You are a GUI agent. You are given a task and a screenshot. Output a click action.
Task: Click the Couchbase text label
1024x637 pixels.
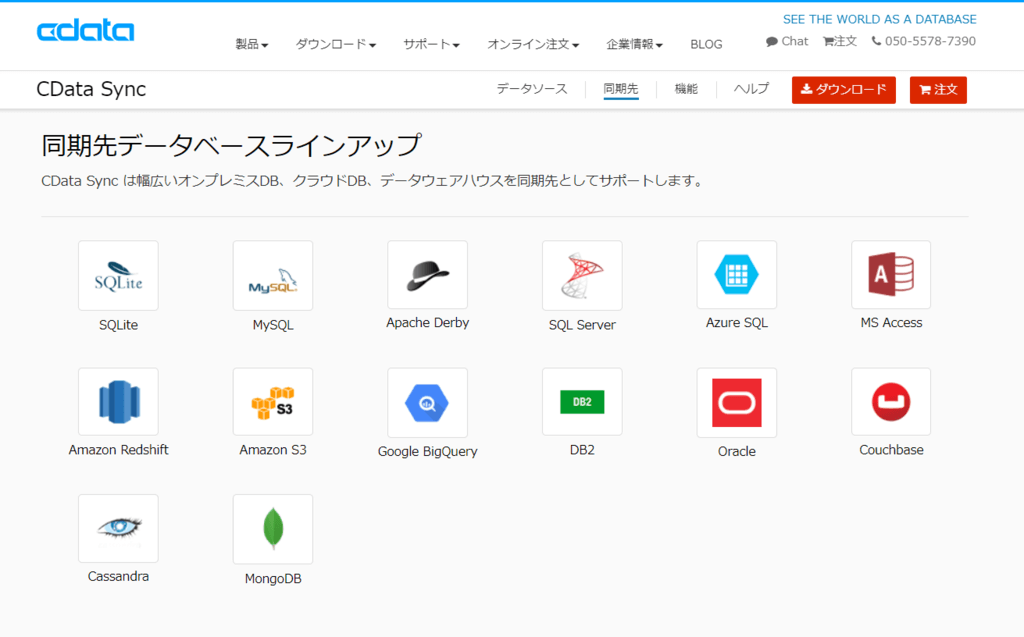pos(891,449)
